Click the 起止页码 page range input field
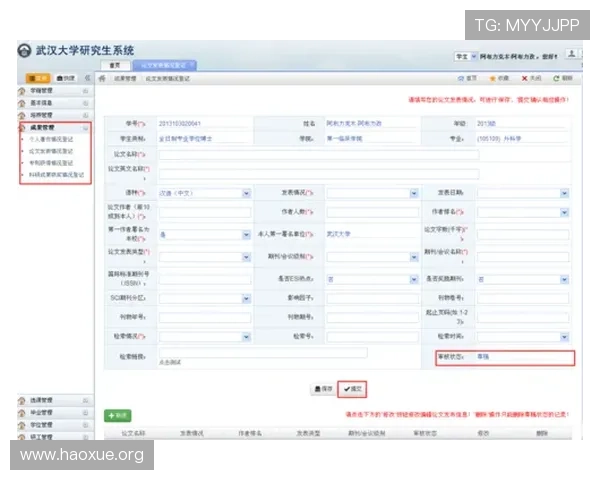Image resolution: width=600 pixels, height=480 pixels. click(523, 317)
